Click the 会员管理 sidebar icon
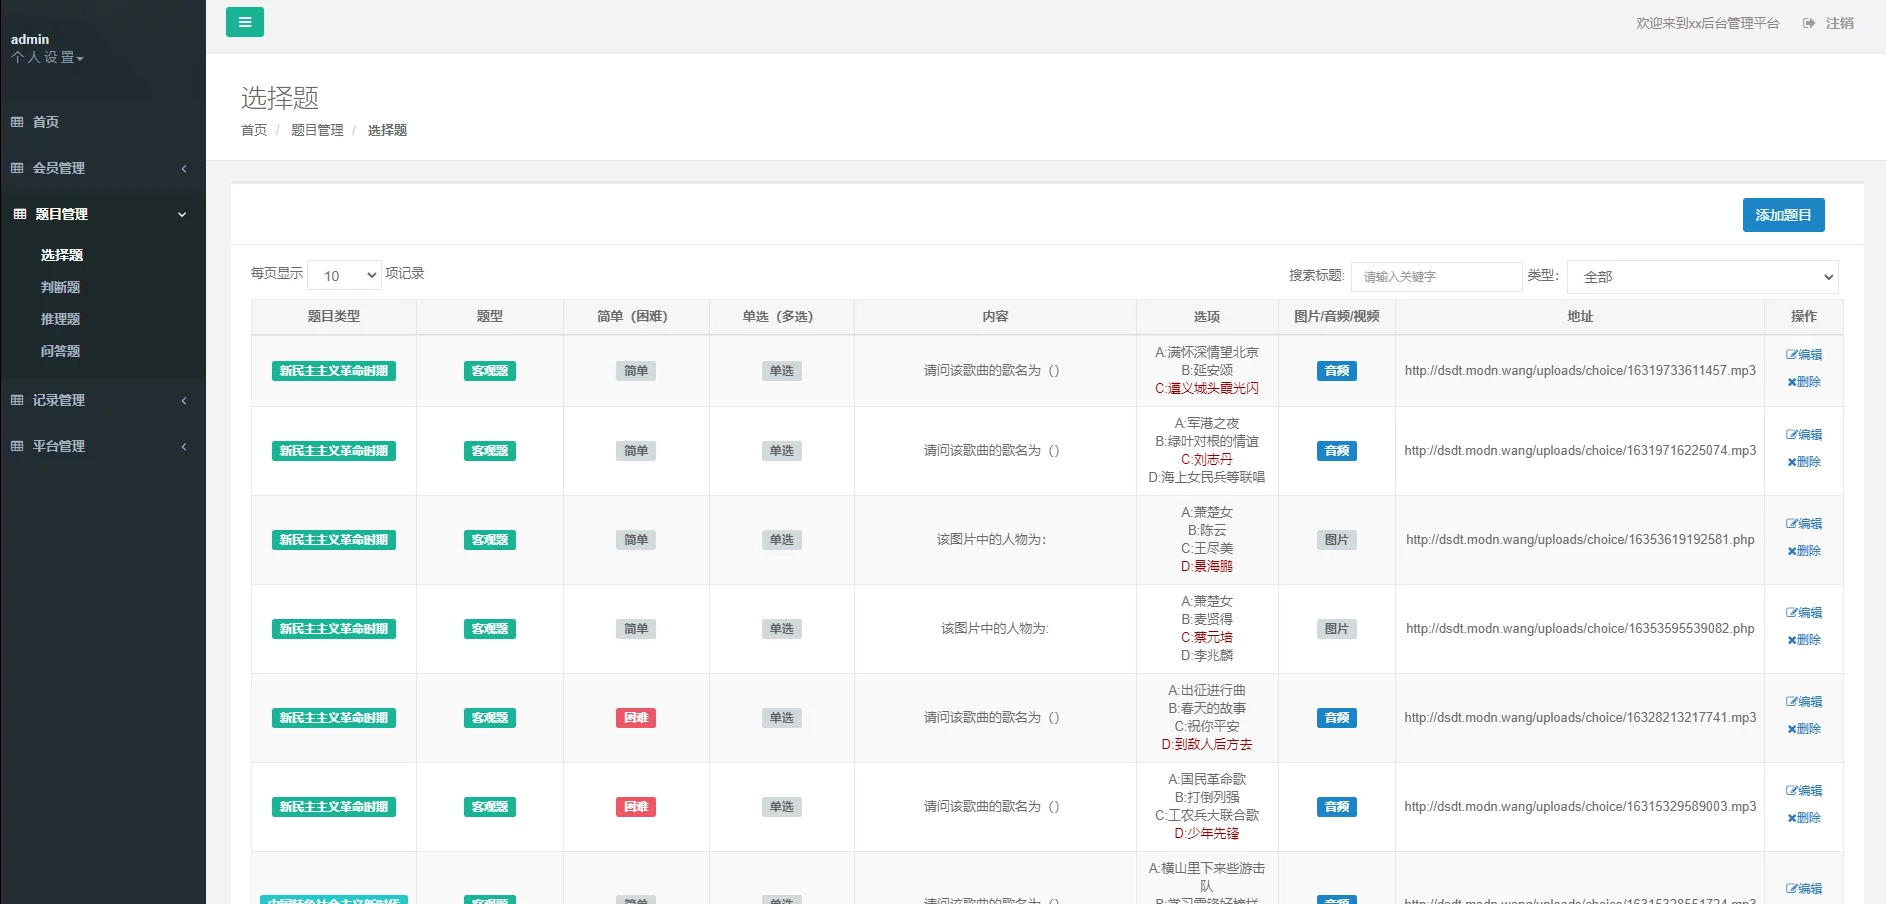This screenshot has height=904, width=1886. click(17, 168)
